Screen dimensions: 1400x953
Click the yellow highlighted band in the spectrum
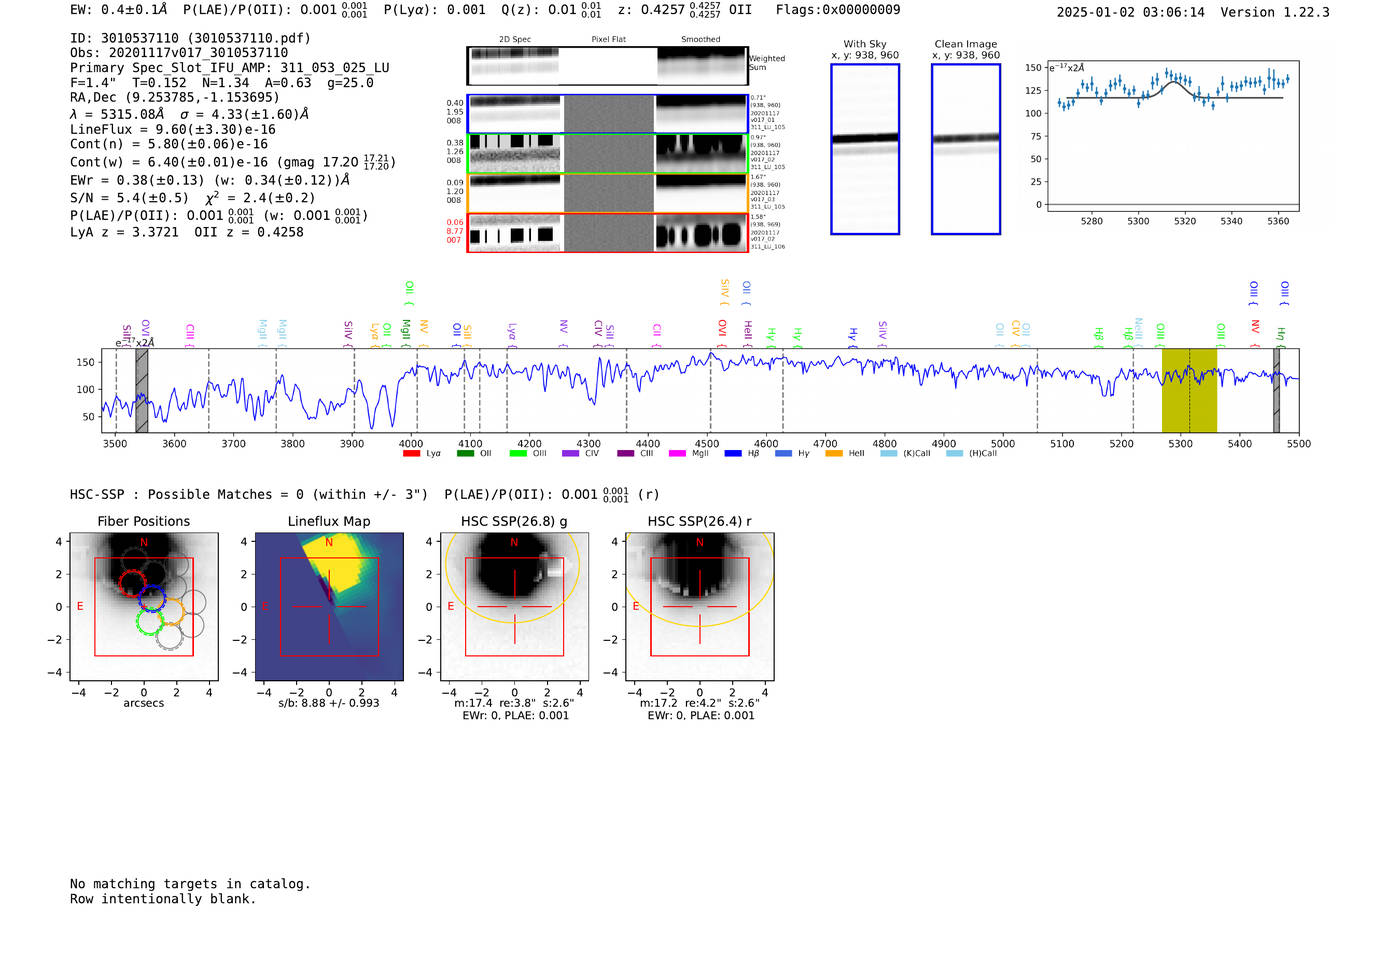1189,391
